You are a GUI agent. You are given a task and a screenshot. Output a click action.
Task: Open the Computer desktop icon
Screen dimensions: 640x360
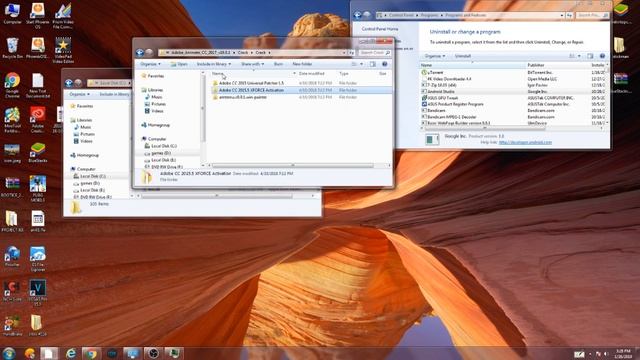[12, 13]
